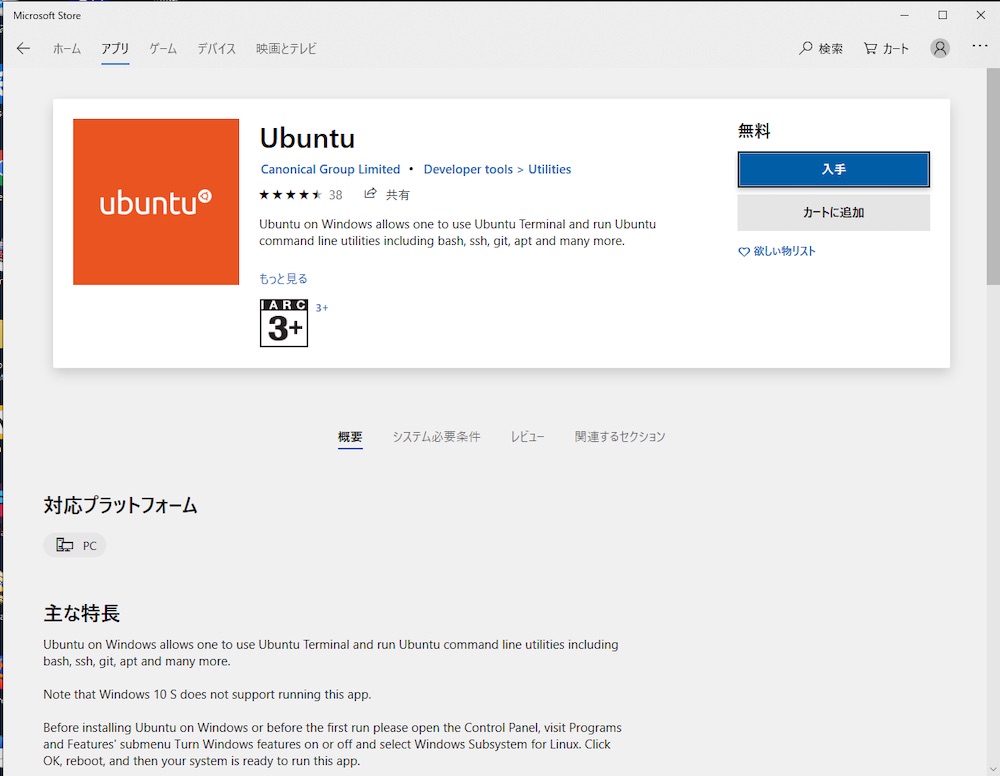Click the カートに追加 button

[834, 212]
